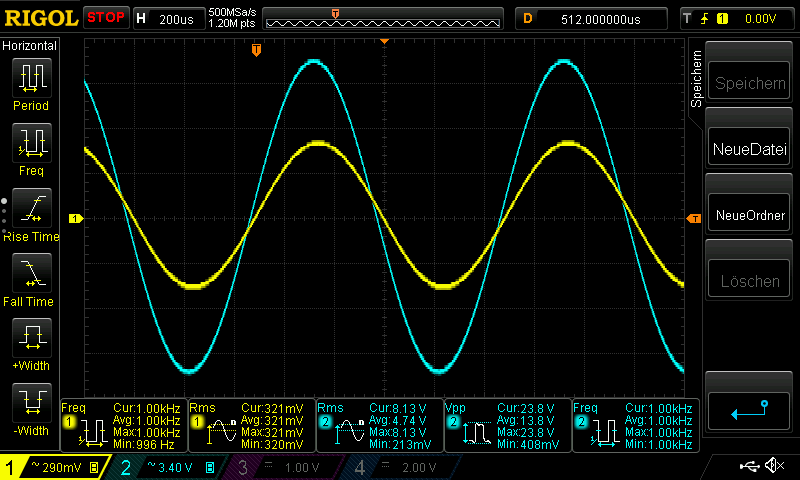800x480 pixels.
Task: Click channel 1 bandwidth limit B indicator
Action: pyautogui.click(x=94, y=467)
